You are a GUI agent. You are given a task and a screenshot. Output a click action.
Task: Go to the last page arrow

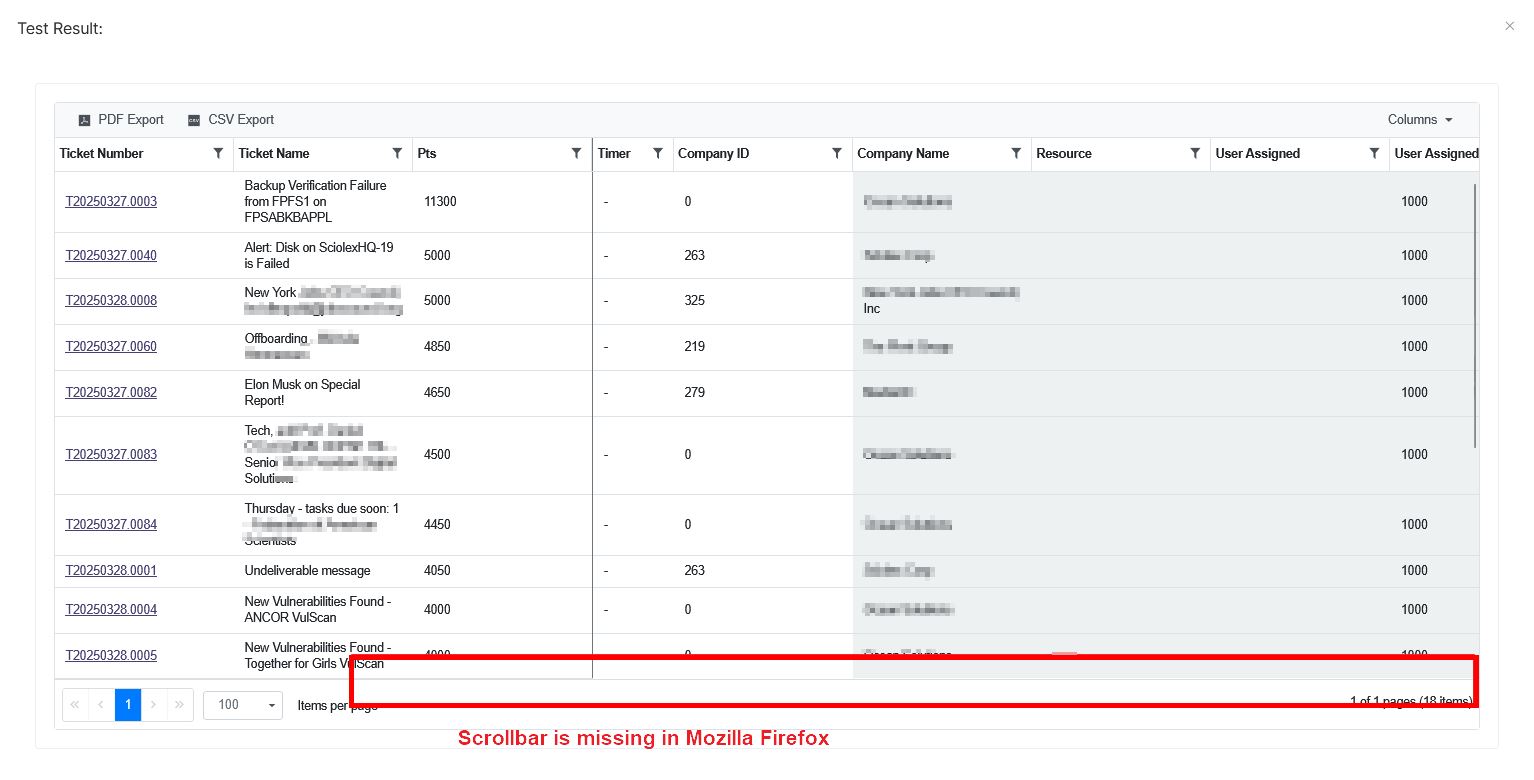(180, 705)
